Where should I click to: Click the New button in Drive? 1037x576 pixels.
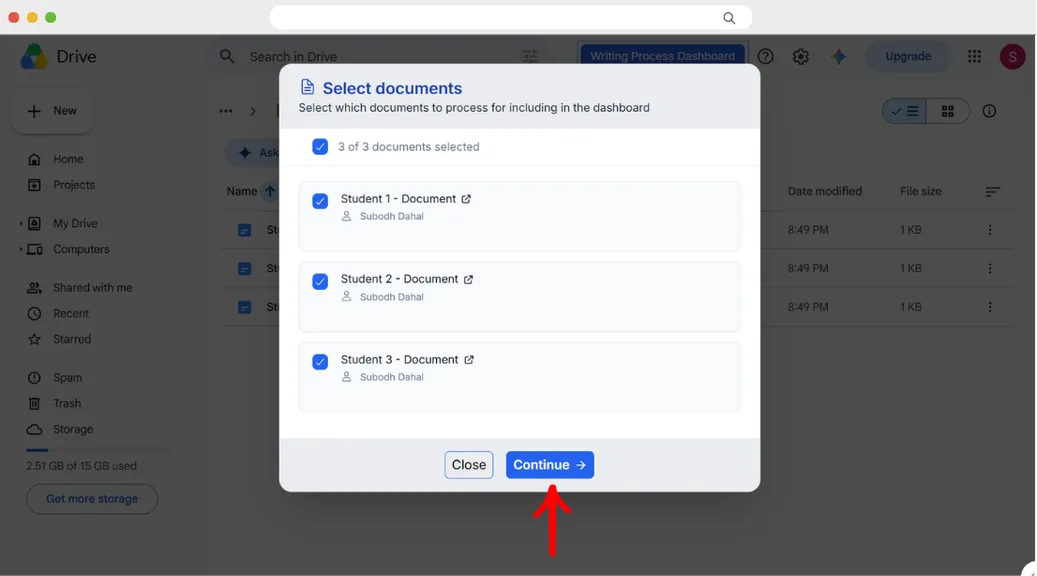click(52, 111)
